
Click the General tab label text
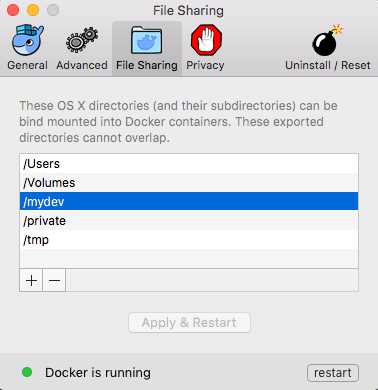pos(27,65)
